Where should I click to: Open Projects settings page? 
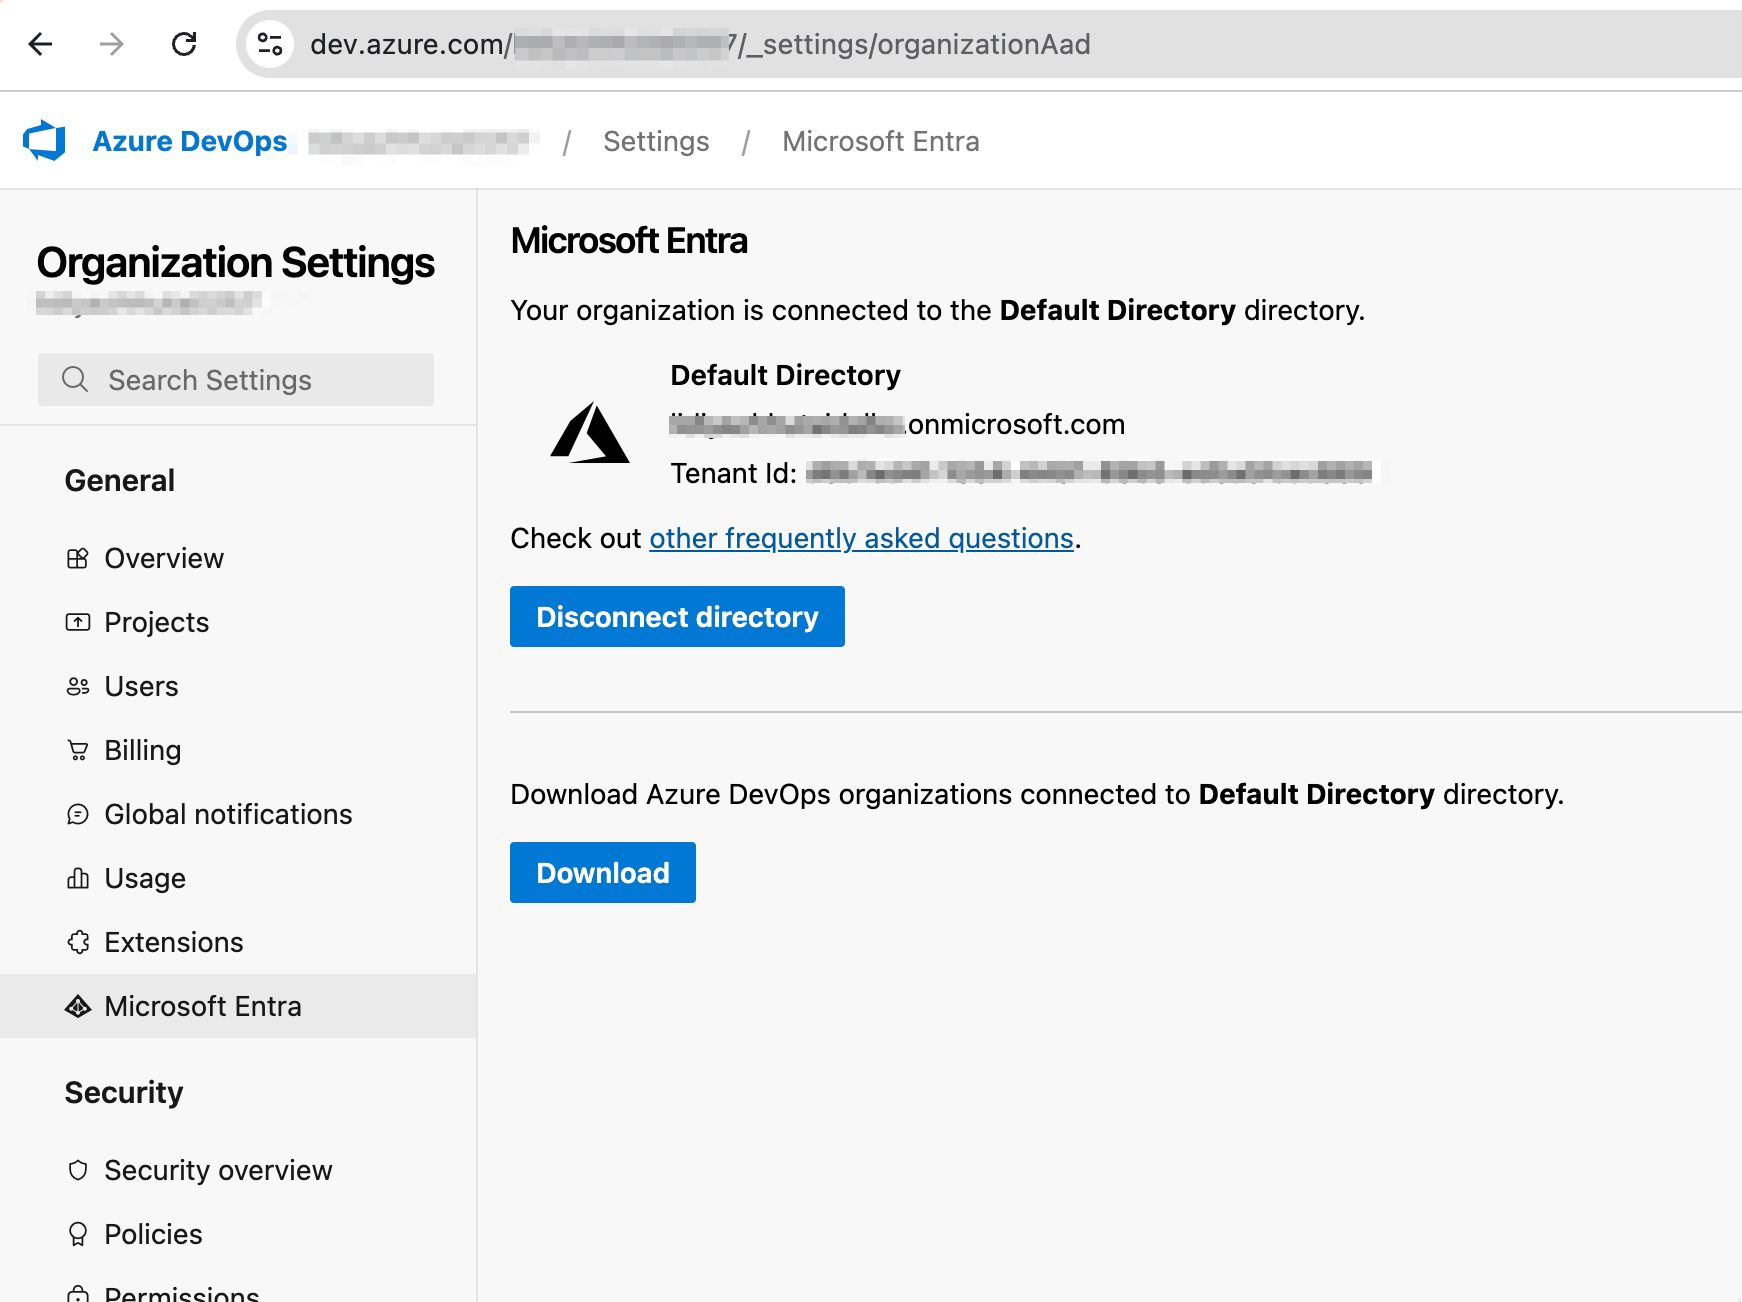click(x=156, y=623)
